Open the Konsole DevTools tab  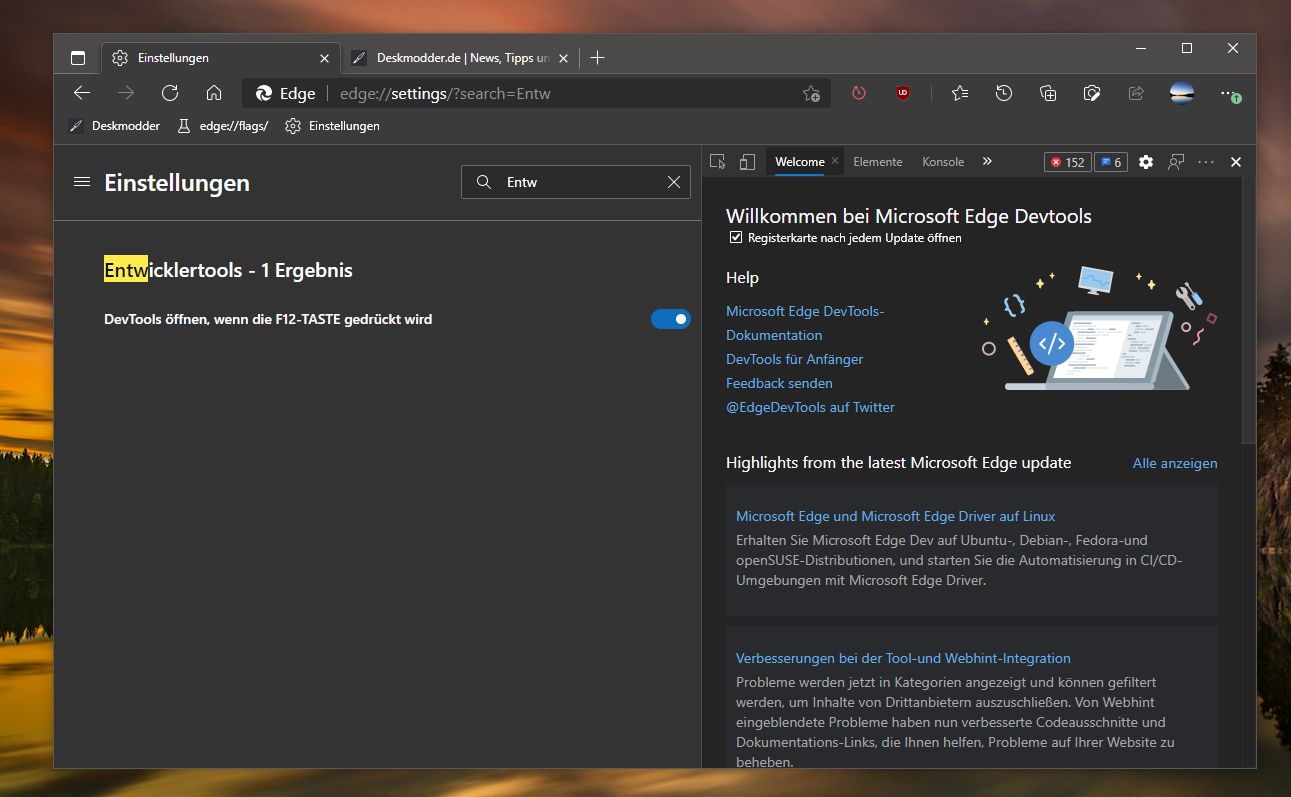[x=943, y=162]
